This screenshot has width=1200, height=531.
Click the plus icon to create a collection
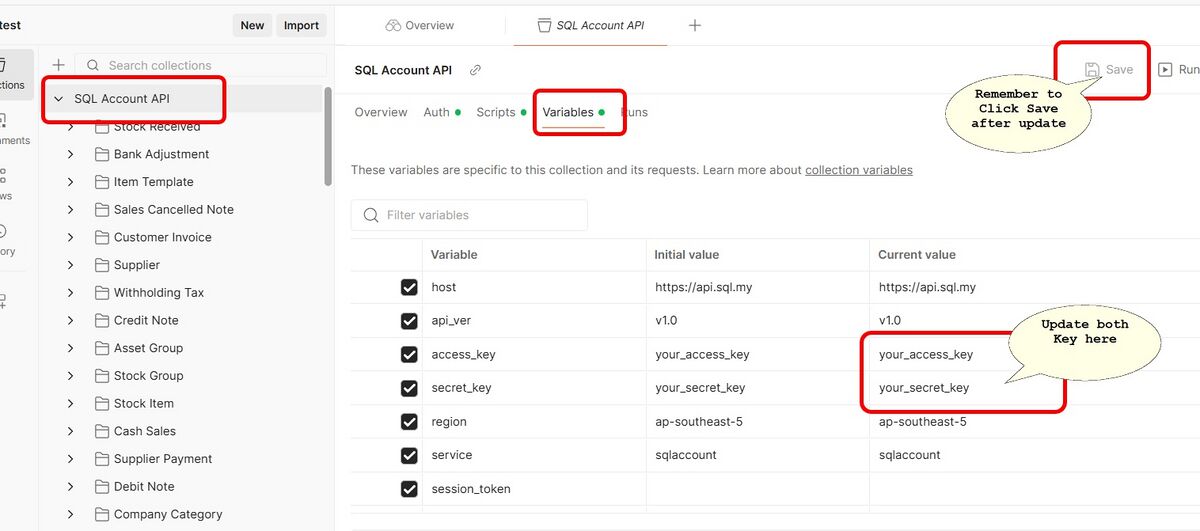[58, 65]
